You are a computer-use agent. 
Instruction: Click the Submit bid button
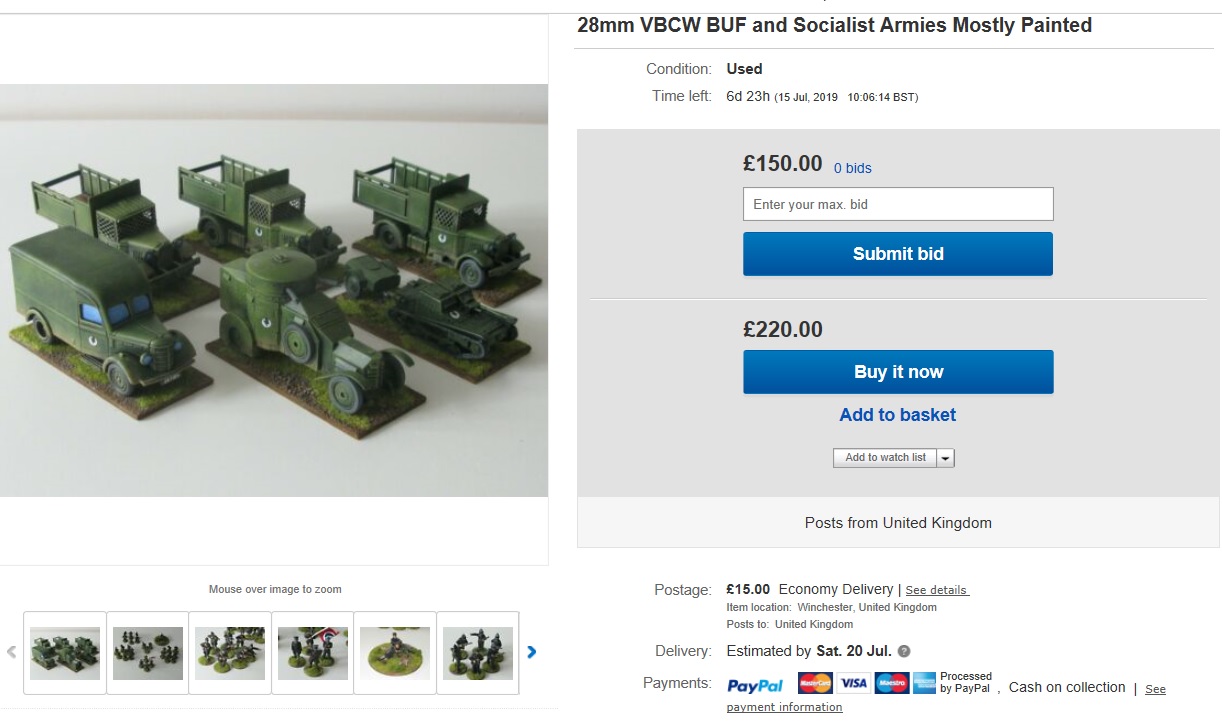tap(897, 253)
